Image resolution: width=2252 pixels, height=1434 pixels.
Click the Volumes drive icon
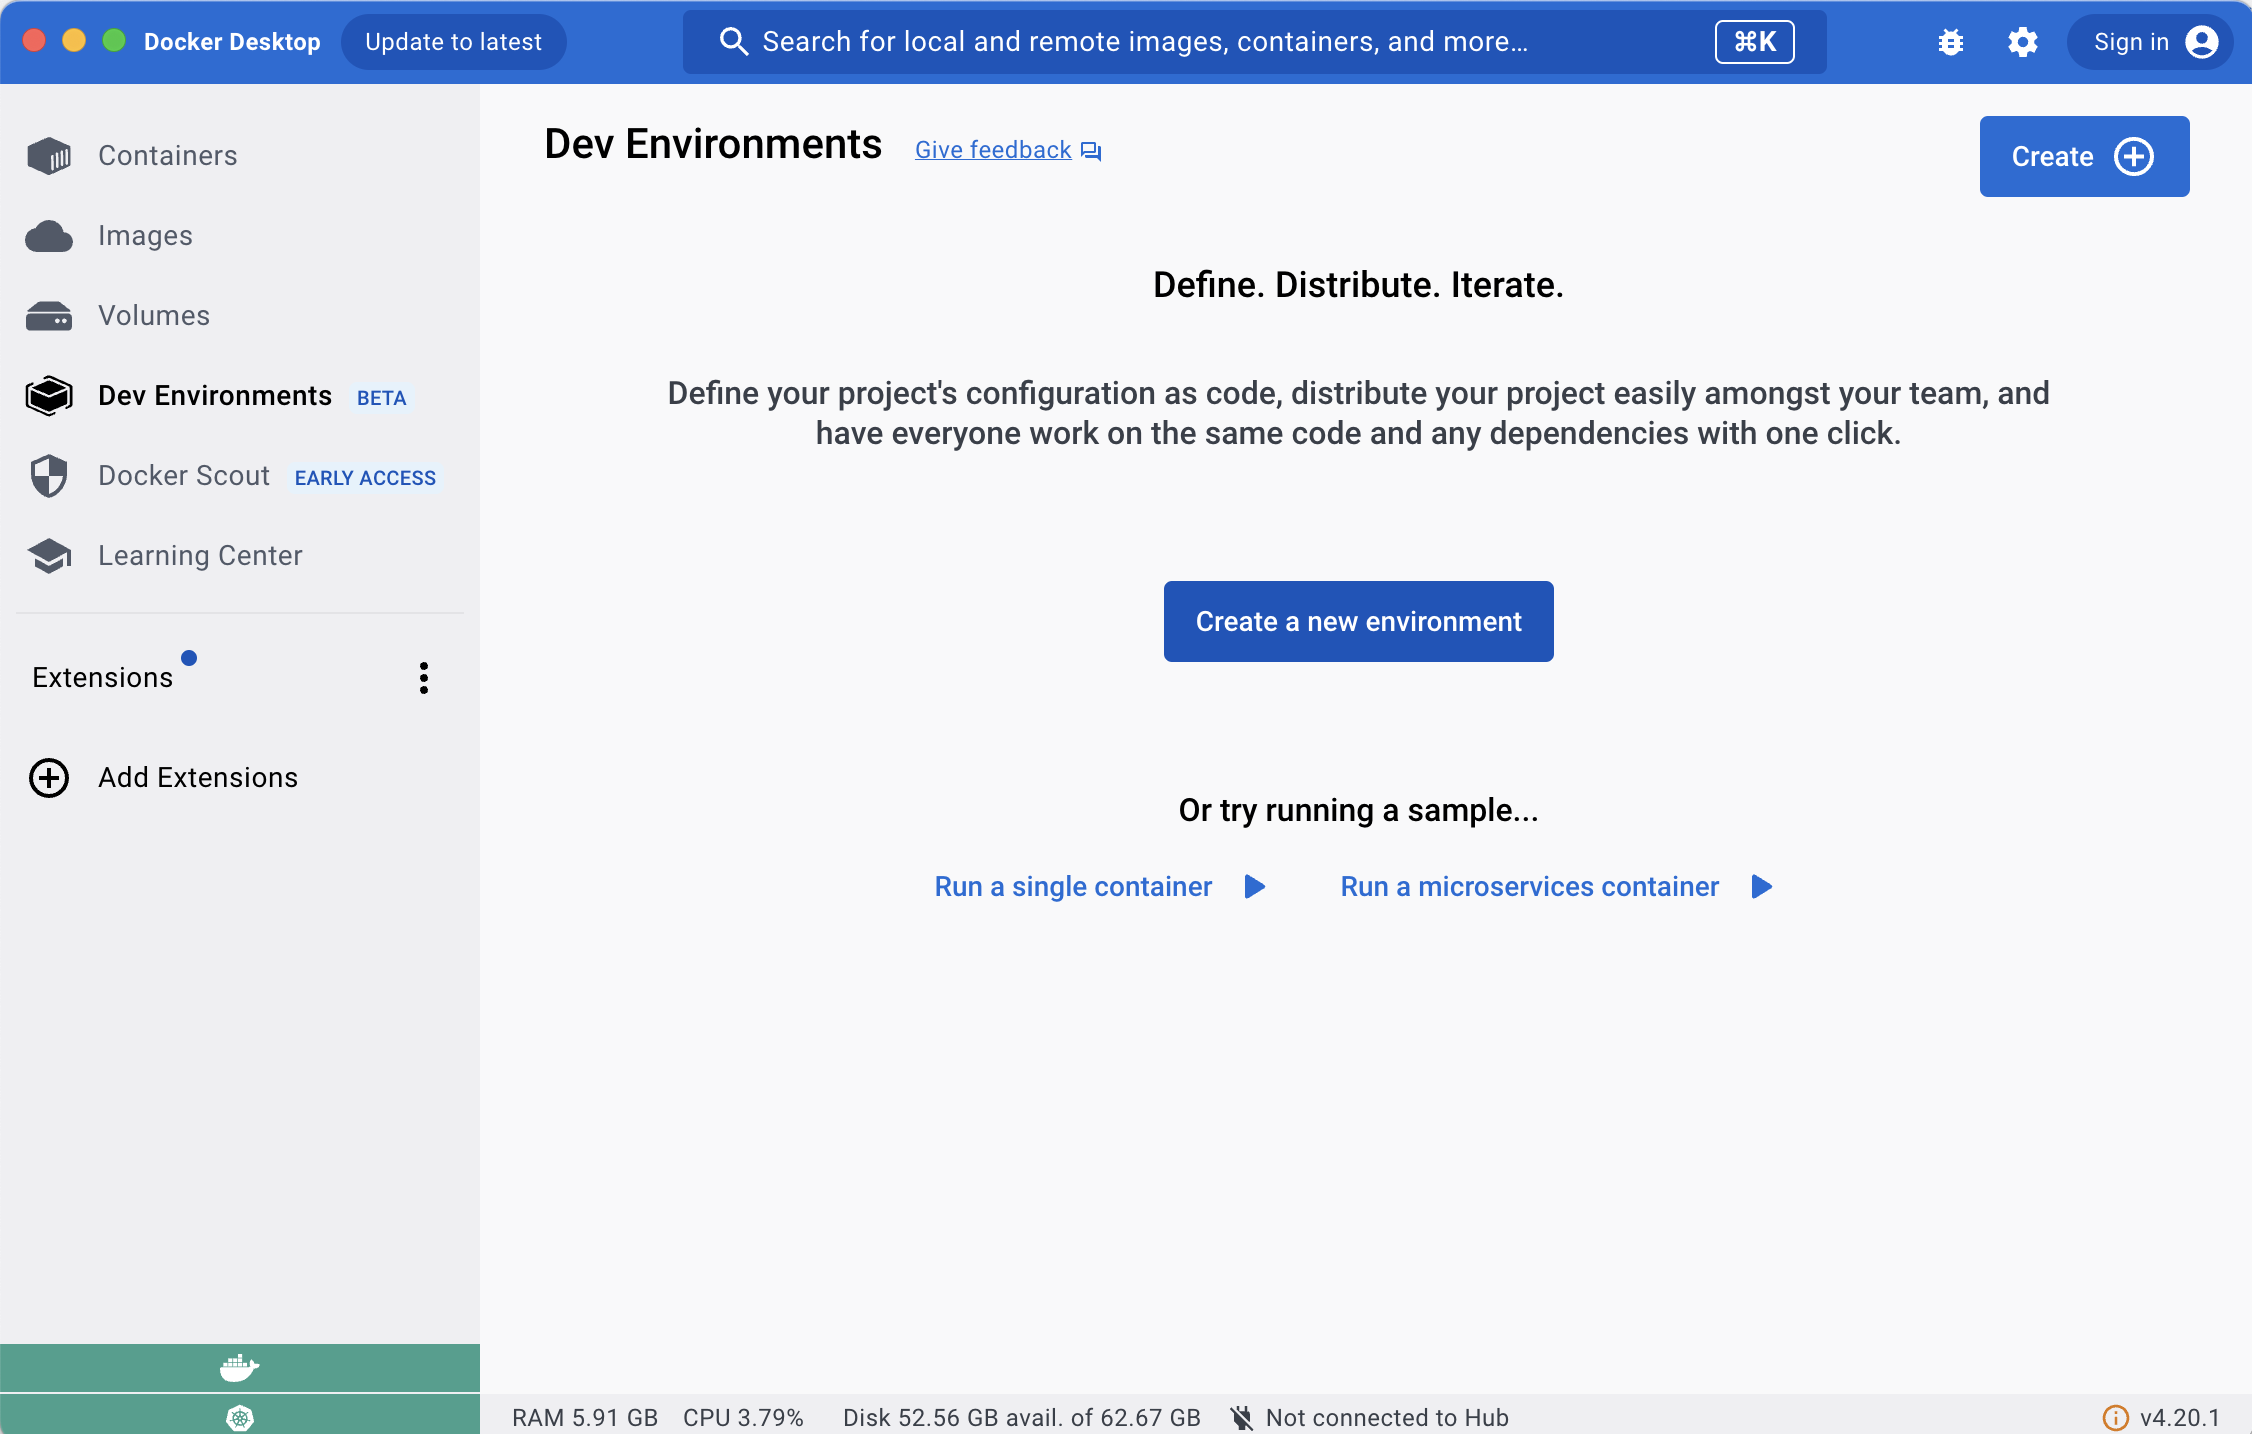(49, 316)
